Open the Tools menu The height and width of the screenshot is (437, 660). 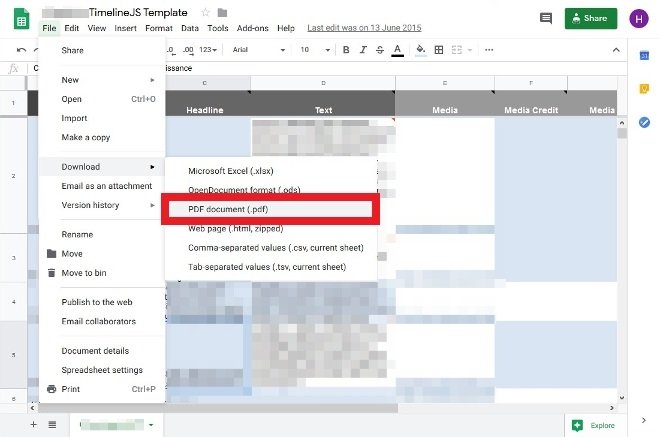218,28
